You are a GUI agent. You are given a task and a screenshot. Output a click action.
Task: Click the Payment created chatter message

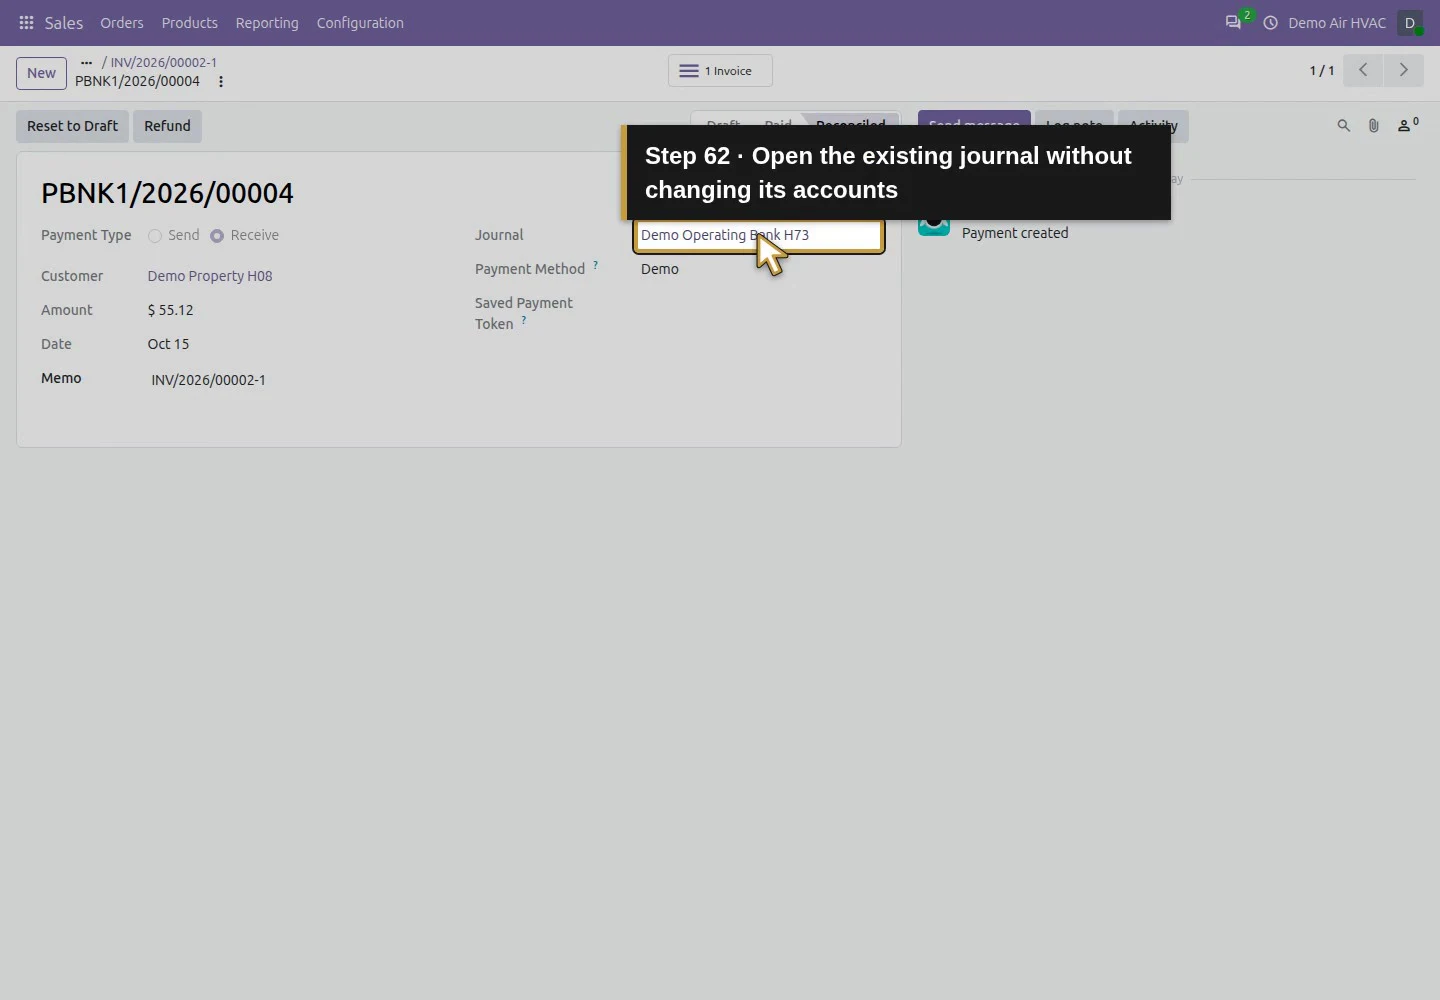1015,233
